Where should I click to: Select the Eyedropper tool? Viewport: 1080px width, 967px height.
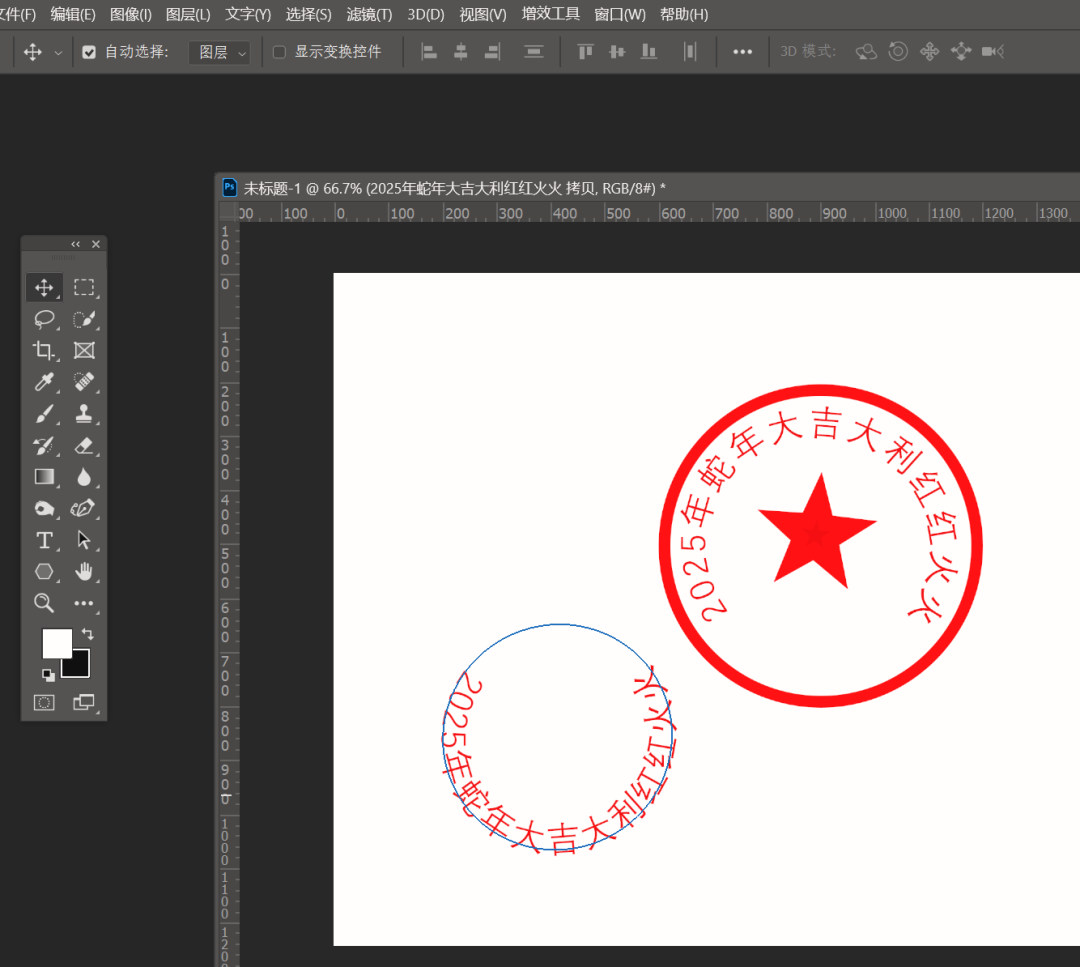pyautogui.click(x=44, y=382)
